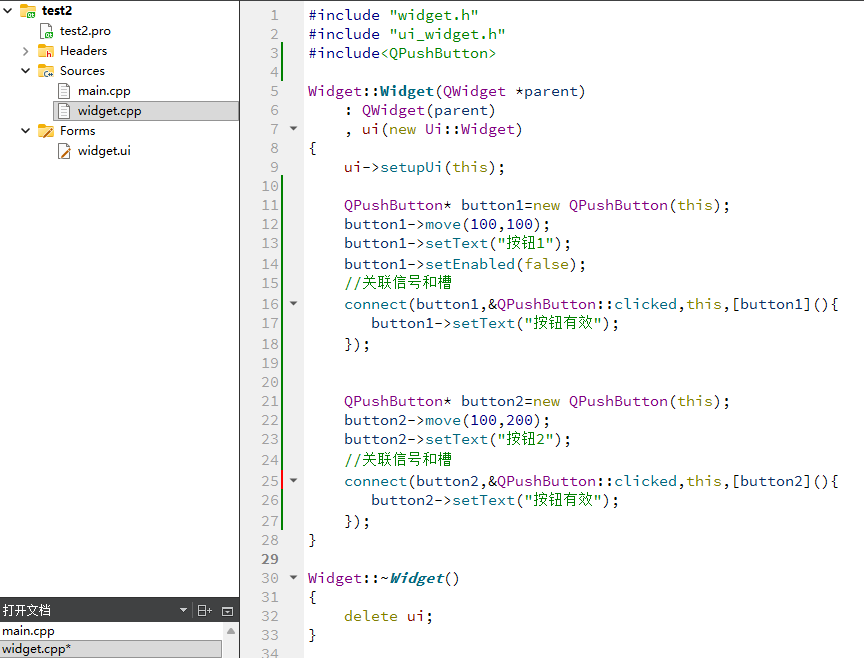Click the Headers folder icon
This screenshot has height=658, width=864.
tap(46, 51)
